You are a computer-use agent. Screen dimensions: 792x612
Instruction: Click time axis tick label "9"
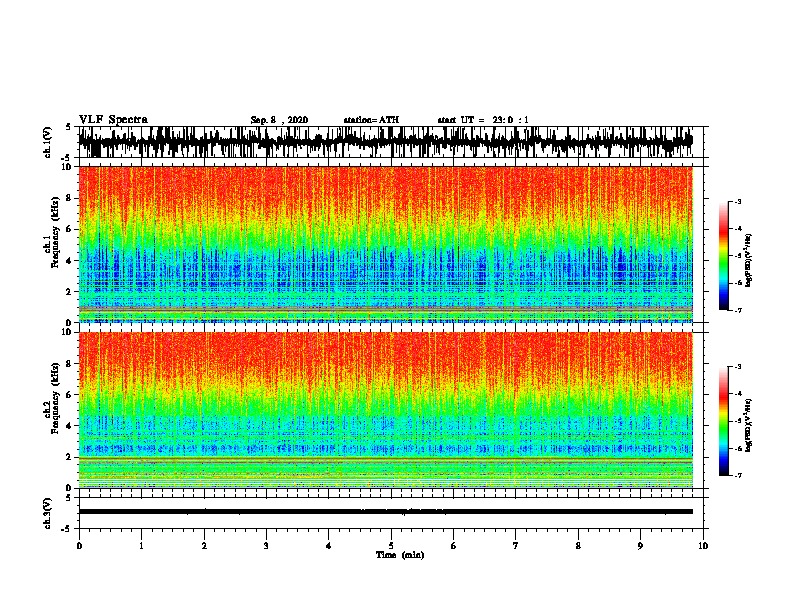pos(640,546)
